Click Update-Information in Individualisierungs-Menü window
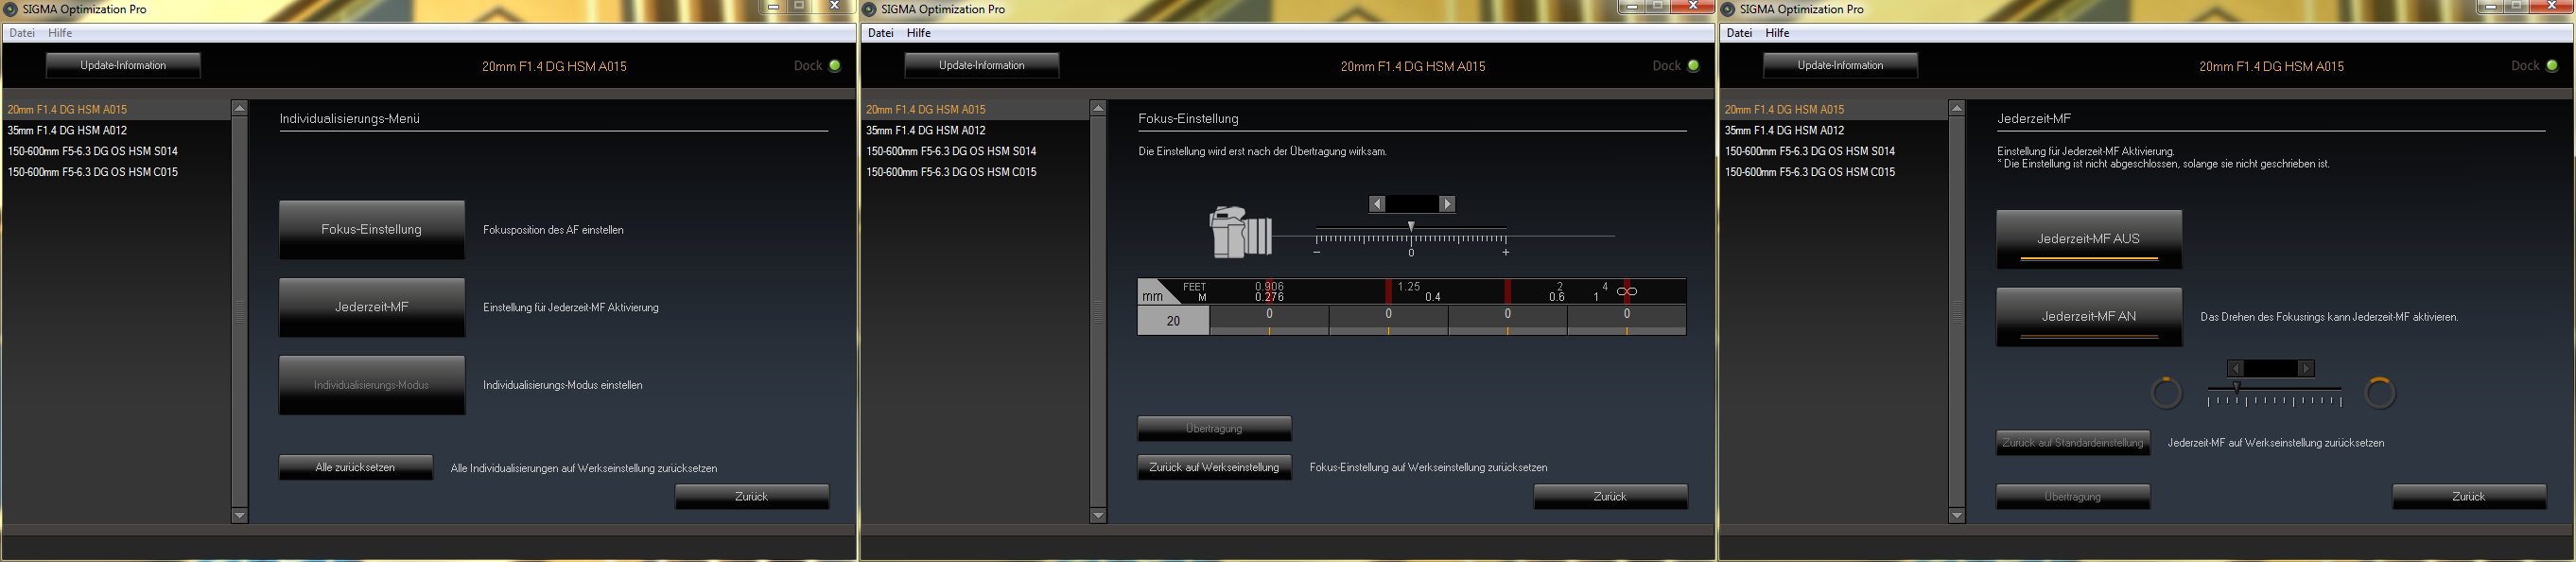The image size is (2576, 562). pos(123,66)
